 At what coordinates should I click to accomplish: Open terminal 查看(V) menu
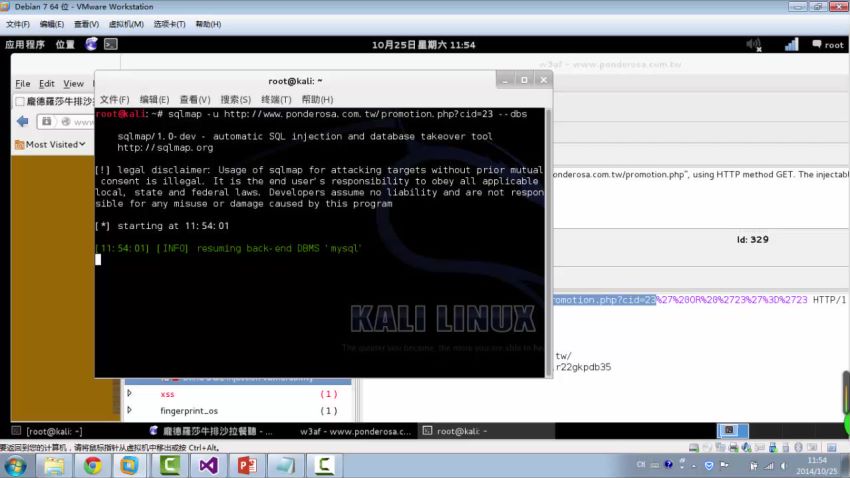195,100
